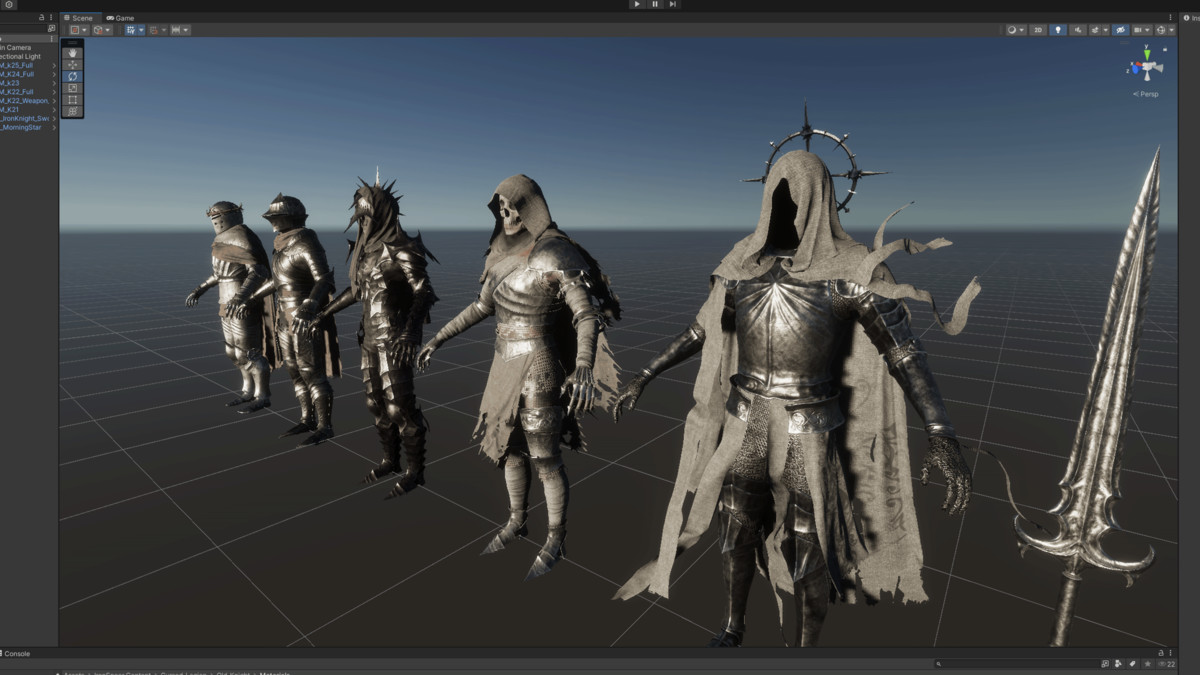Toggle tool handle rotation mode
Viewport: 1200px width, 675px height.
[x=98, y=30]
